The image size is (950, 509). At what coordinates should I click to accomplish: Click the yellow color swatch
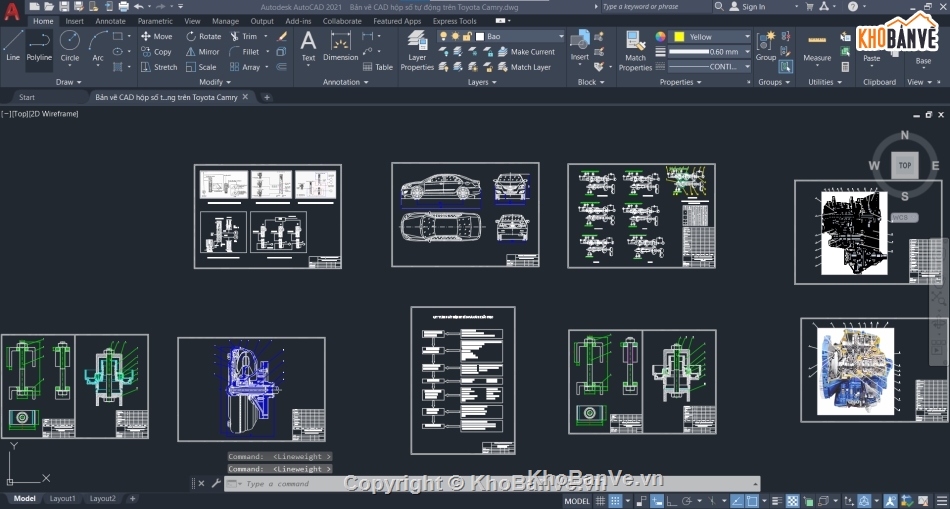pyautogui.click(x=679, y=36)
